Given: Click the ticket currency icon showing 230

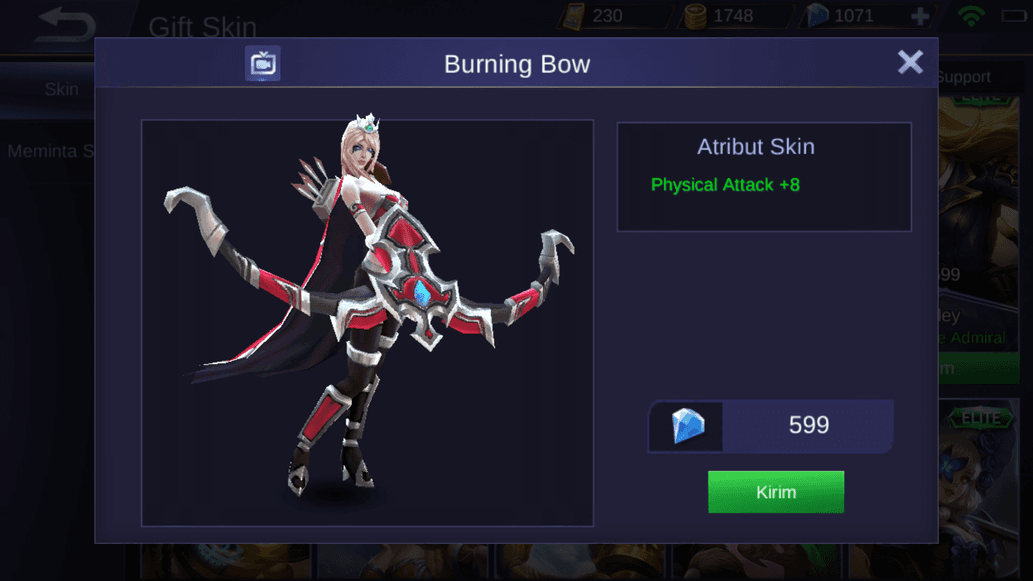Looking at the screenshot, I should 573,16.
